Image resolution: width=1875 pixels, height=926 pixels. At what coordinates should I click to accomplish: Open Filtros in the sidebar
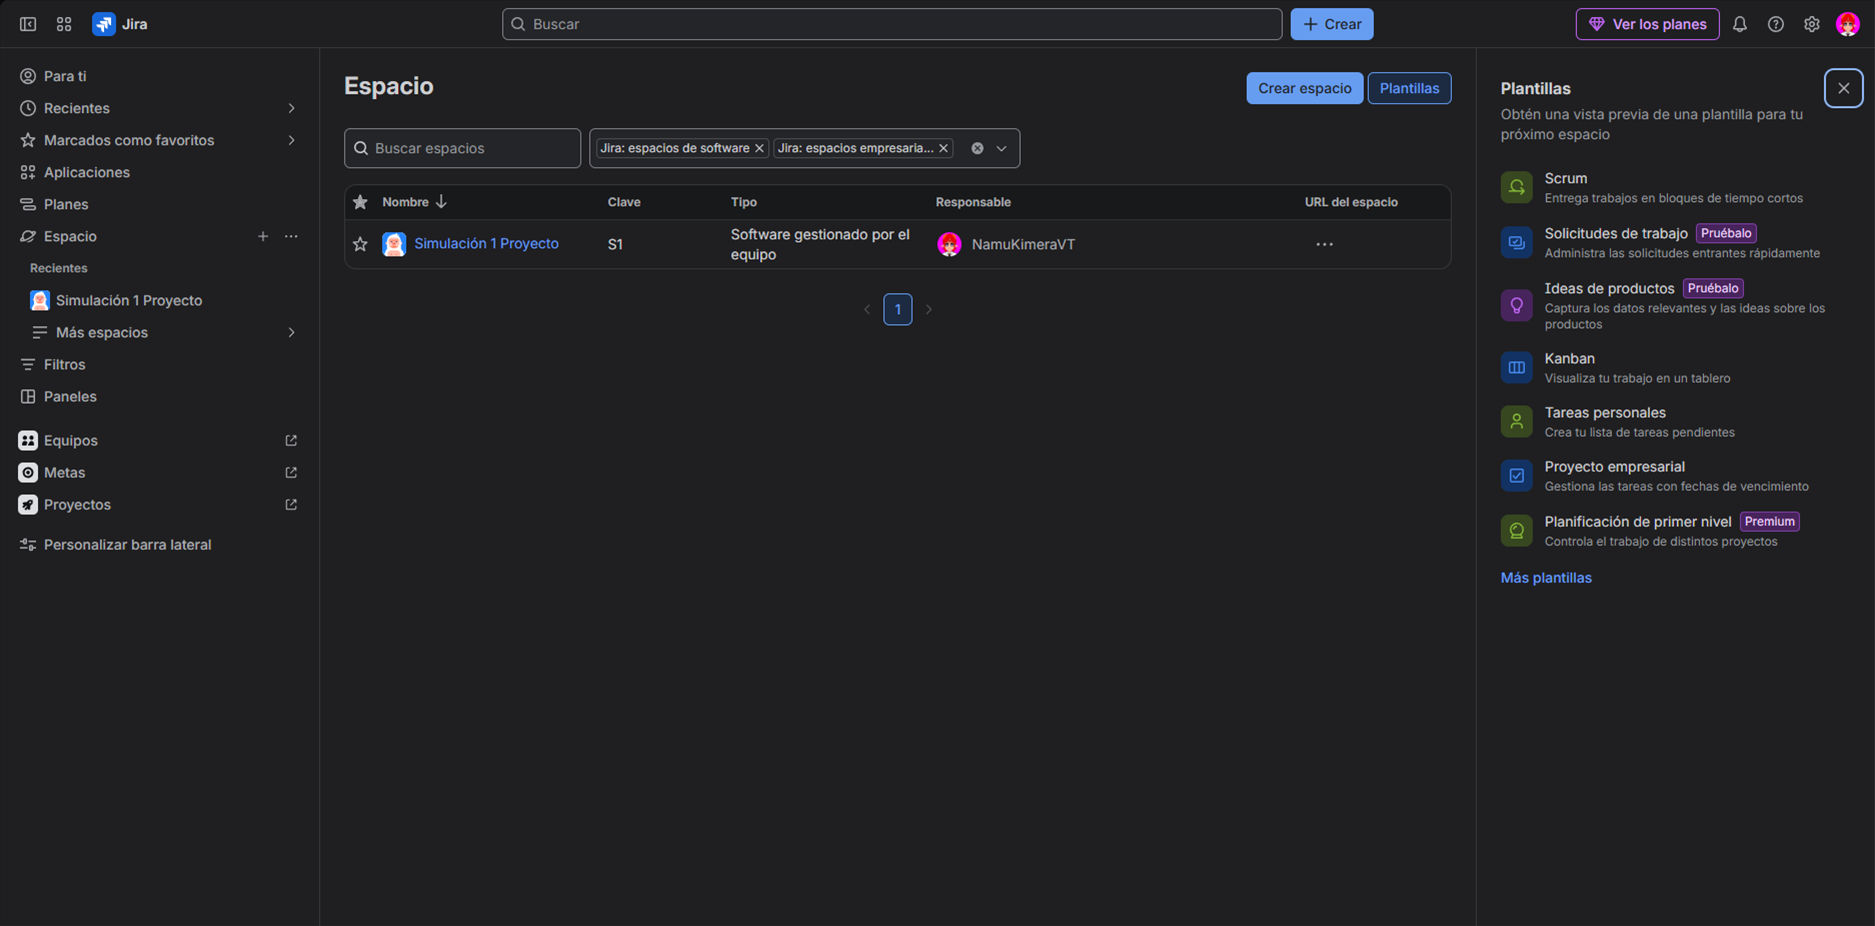pos(160,364)
